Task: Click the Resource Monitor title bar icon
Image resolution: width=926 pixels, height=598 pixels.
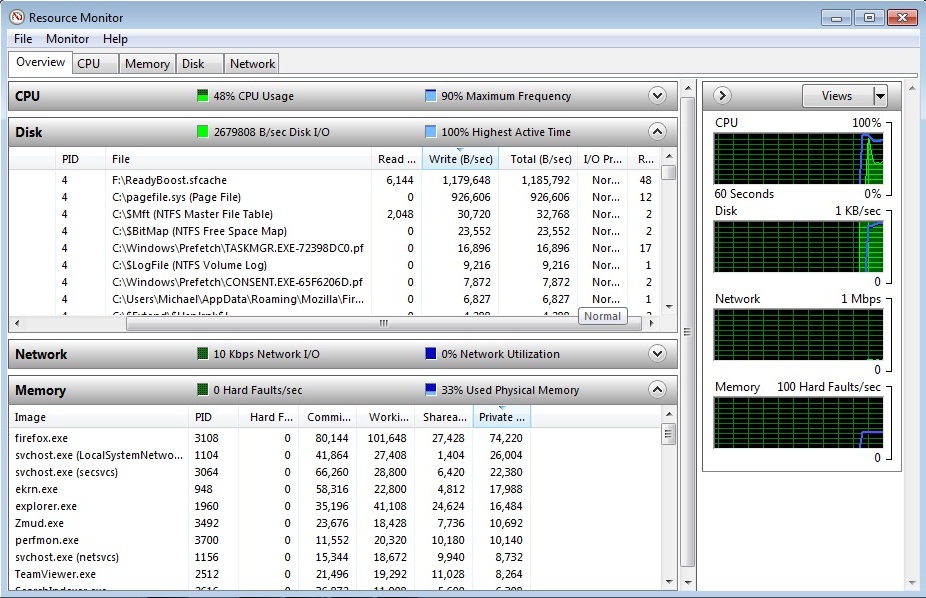Action: (15, 16)
